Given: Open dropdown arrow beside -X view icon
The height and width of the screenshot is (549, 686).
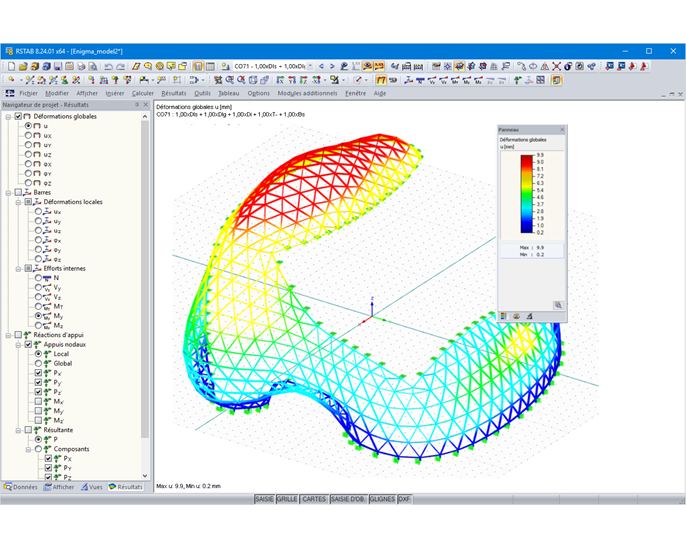Looking at the screenshot, I should (x=325, y=80).
